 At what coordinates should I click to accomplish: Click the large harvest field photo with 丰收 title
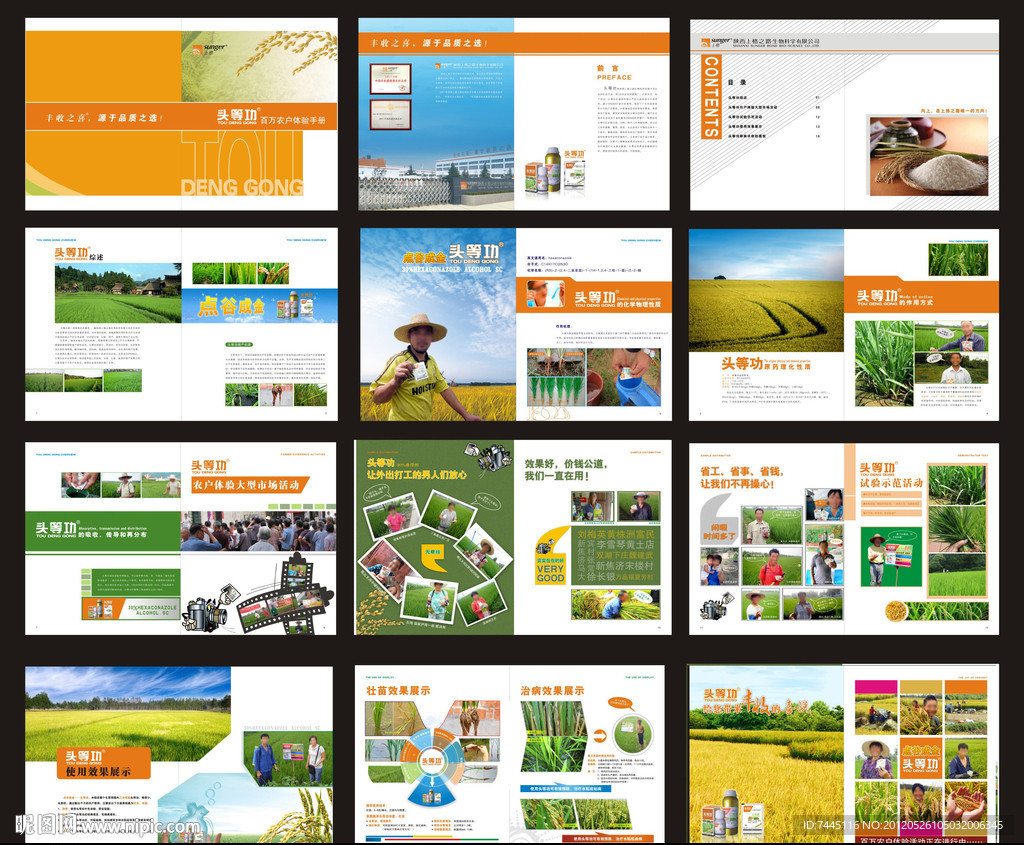766,754
